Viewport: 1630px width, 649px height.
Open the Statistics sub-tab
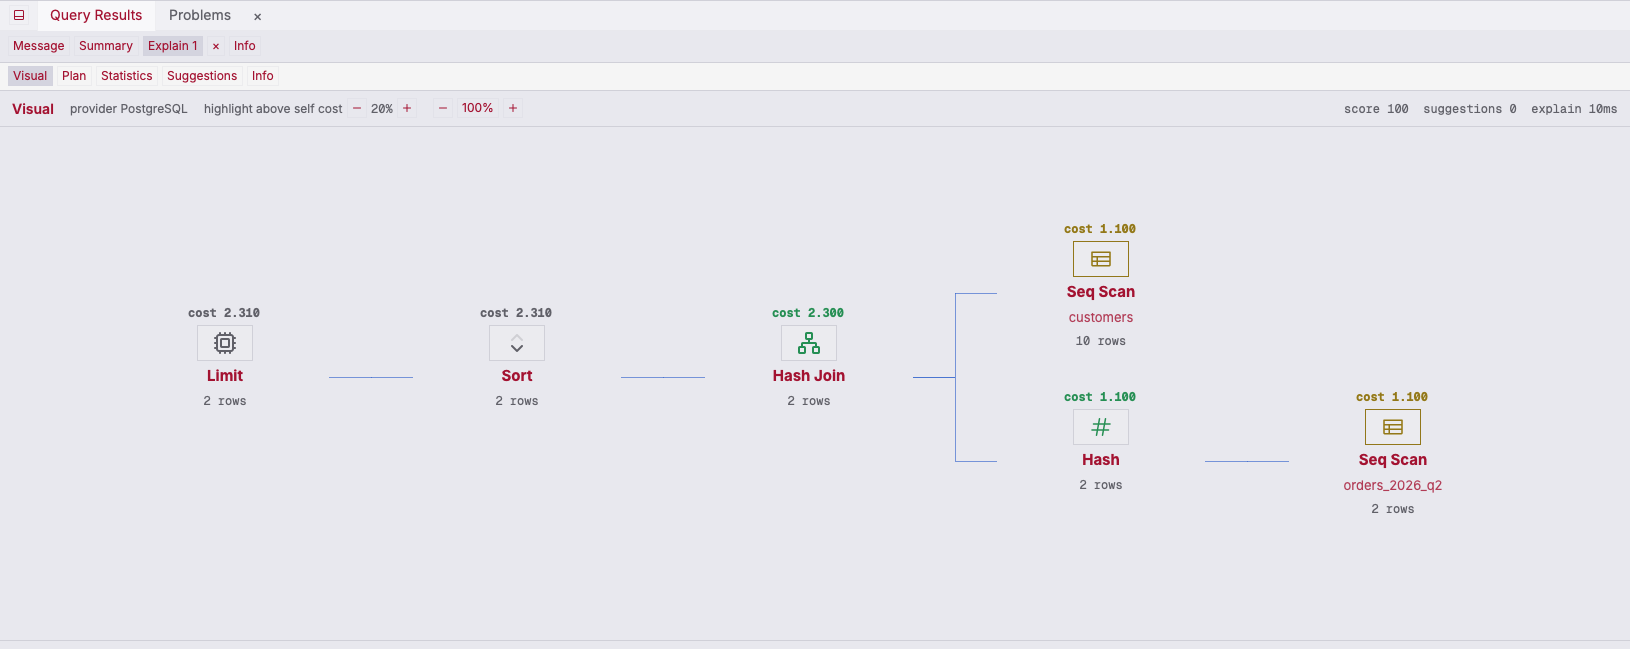tap(127, 76)
